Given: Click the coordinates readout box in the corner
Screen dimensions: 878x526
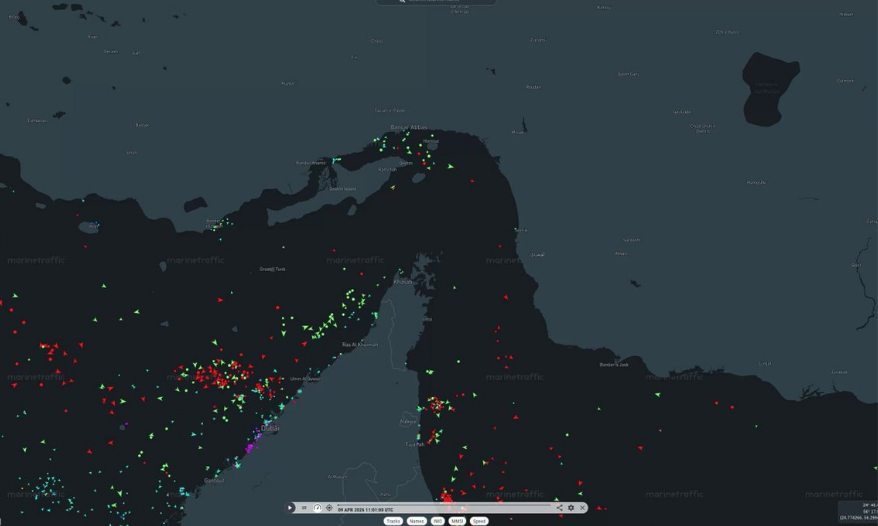Looking at the screenshot, I should [858, 511].
